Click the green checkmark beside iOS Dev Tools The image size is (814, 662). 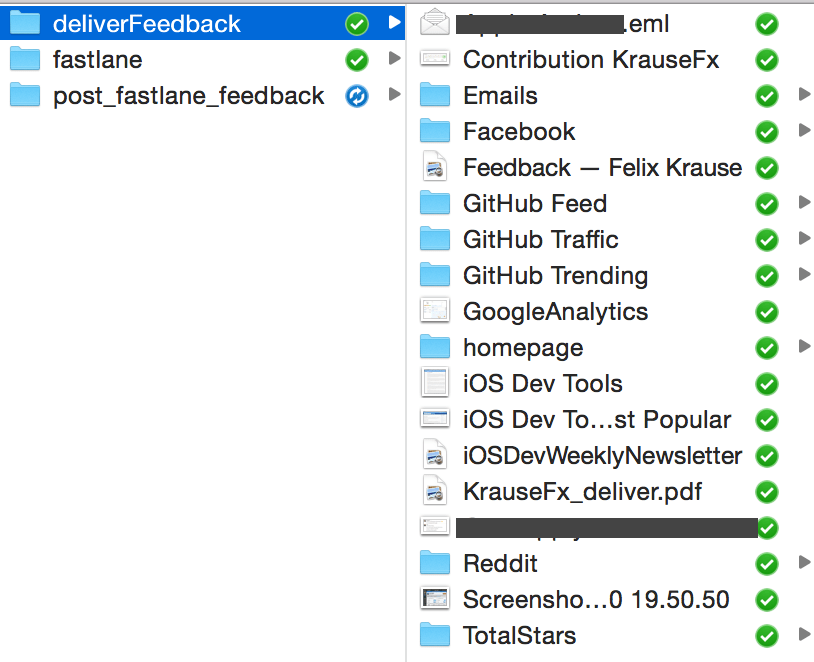tap(767, 384)
